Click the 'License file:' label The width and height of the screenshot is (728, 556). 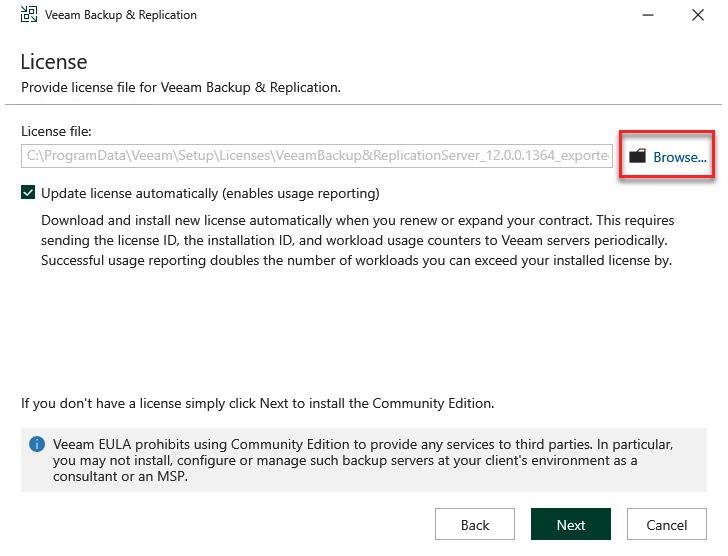56,131
